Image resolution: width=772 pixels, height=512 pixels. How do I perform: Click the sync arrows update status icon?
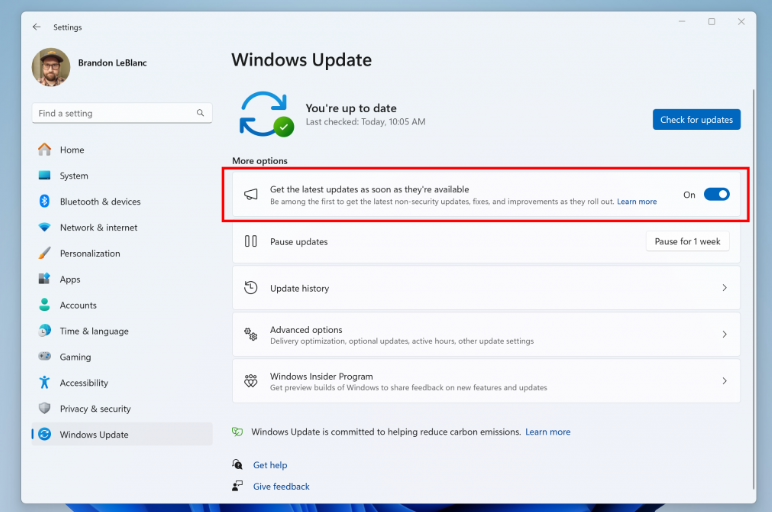pyautogui.click(x=266, y=114)
